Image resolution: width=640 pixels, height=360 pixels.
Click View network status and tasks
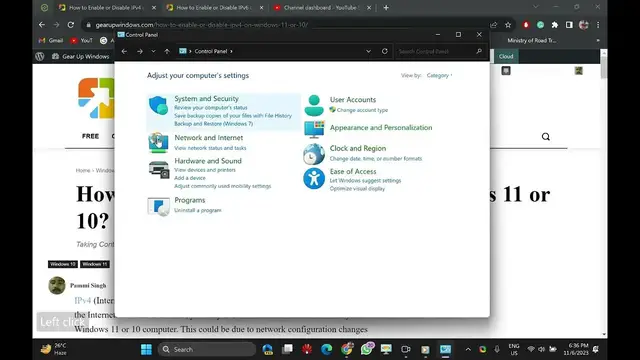point(210,148)
